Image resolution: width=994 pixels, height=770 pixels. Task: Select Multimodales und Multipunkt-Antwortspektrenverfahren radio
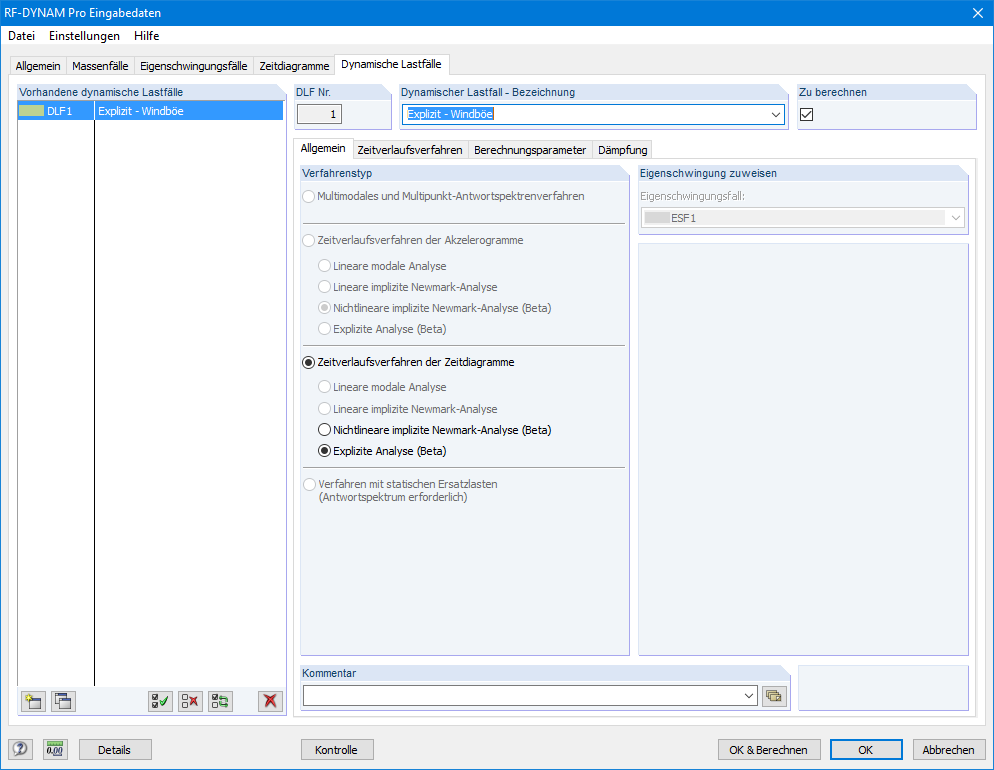(309, 196)
